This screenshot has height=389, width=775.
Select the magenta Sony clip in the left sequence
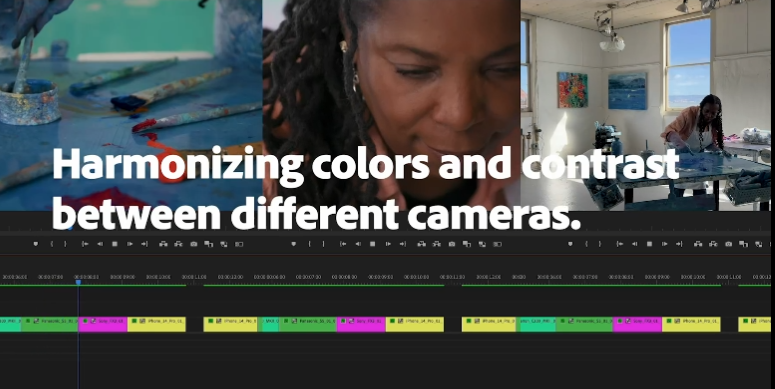[103, 324]
